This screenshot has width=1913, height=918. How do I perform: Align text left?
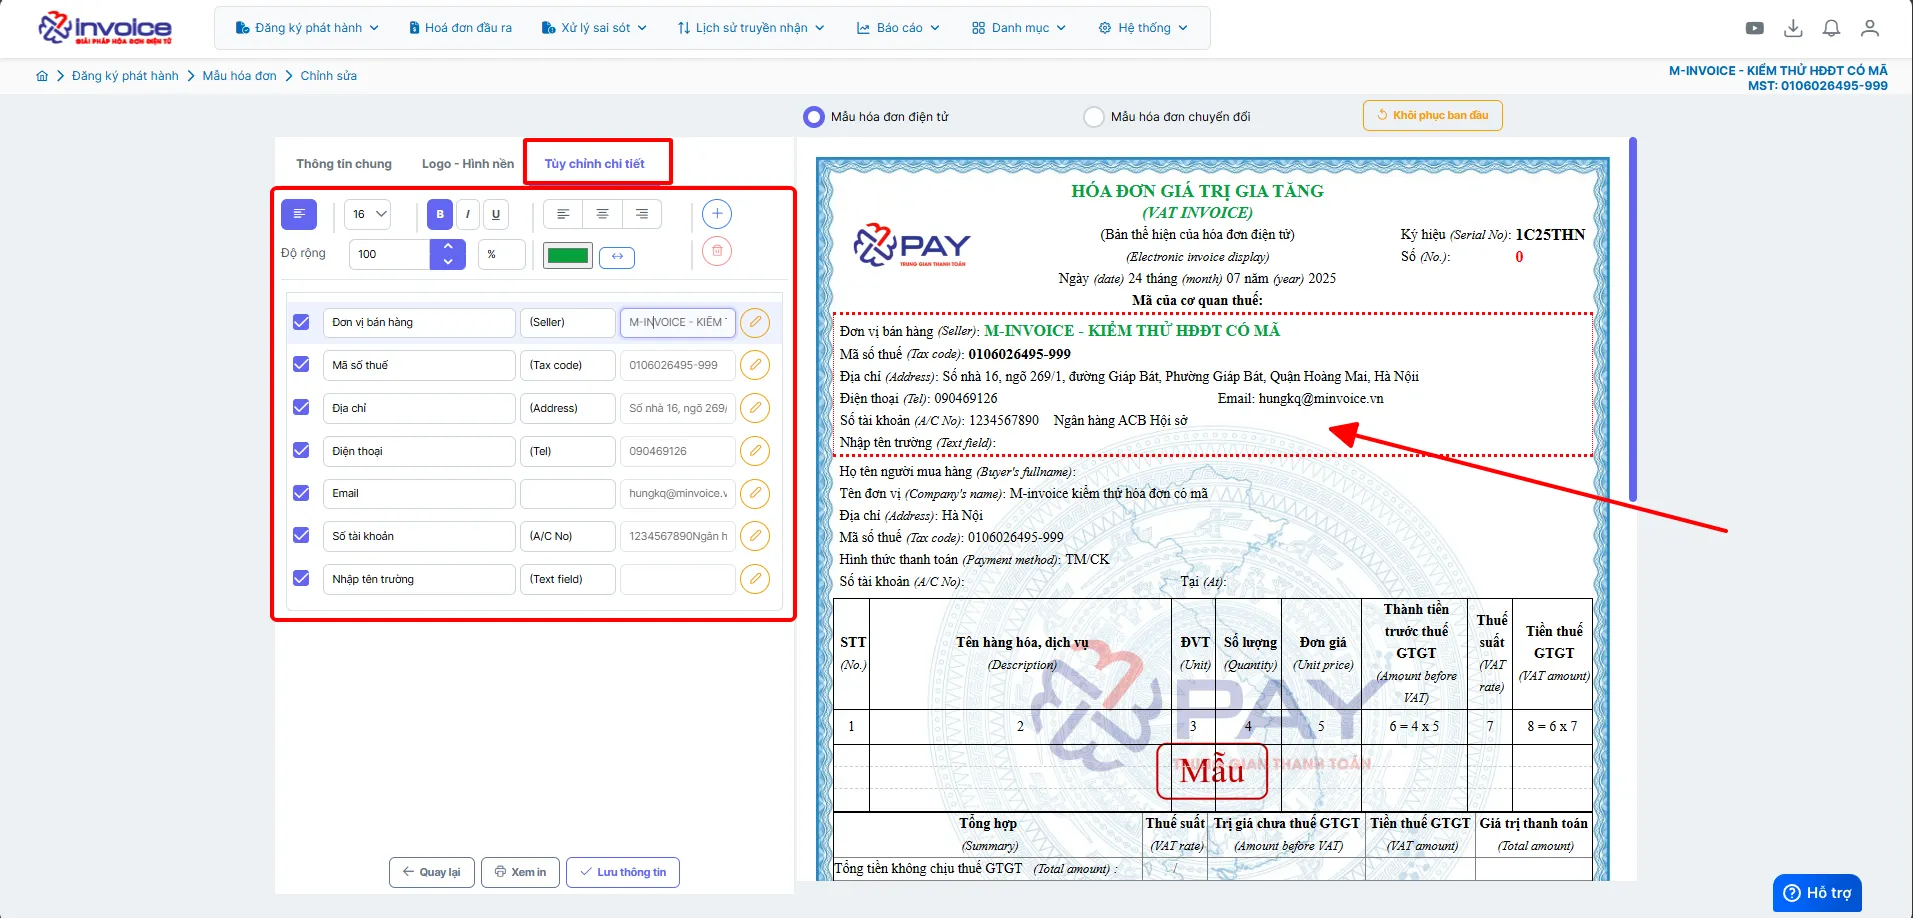tap(563, 214)
